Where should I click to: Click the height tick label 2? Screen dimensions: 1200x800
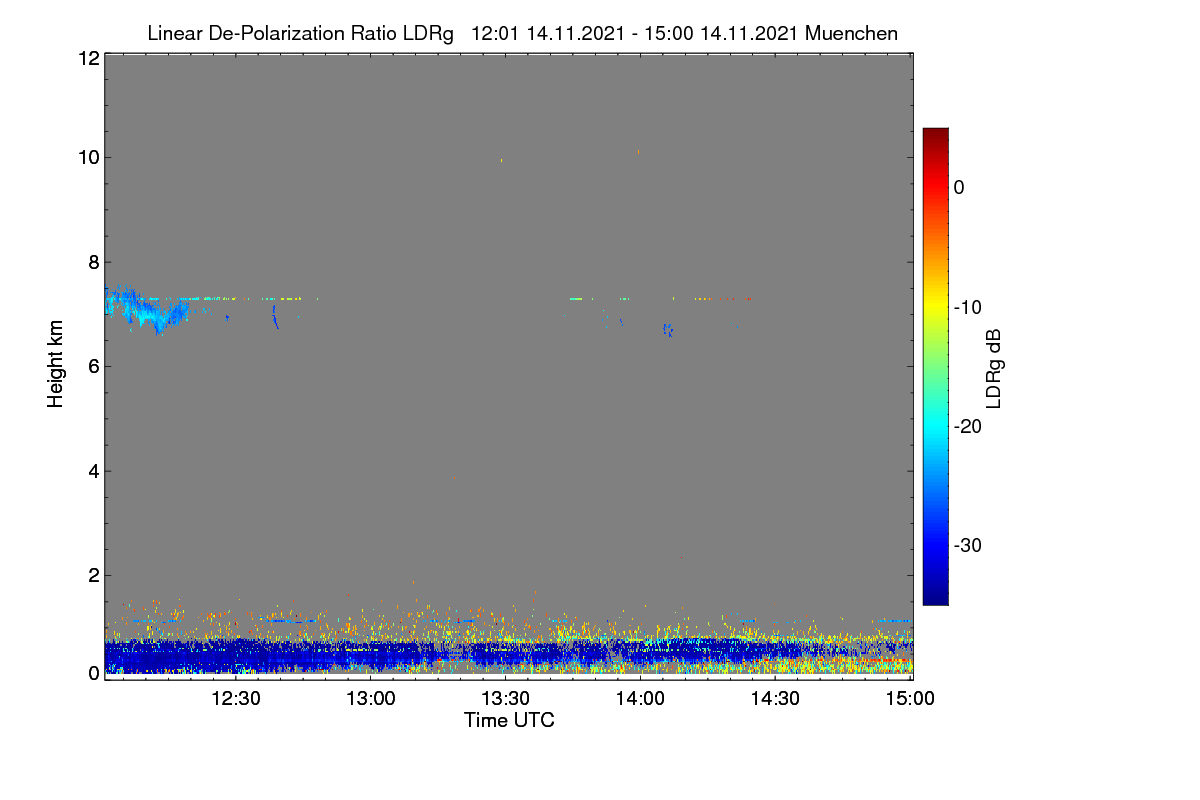(x=92, y=575)
